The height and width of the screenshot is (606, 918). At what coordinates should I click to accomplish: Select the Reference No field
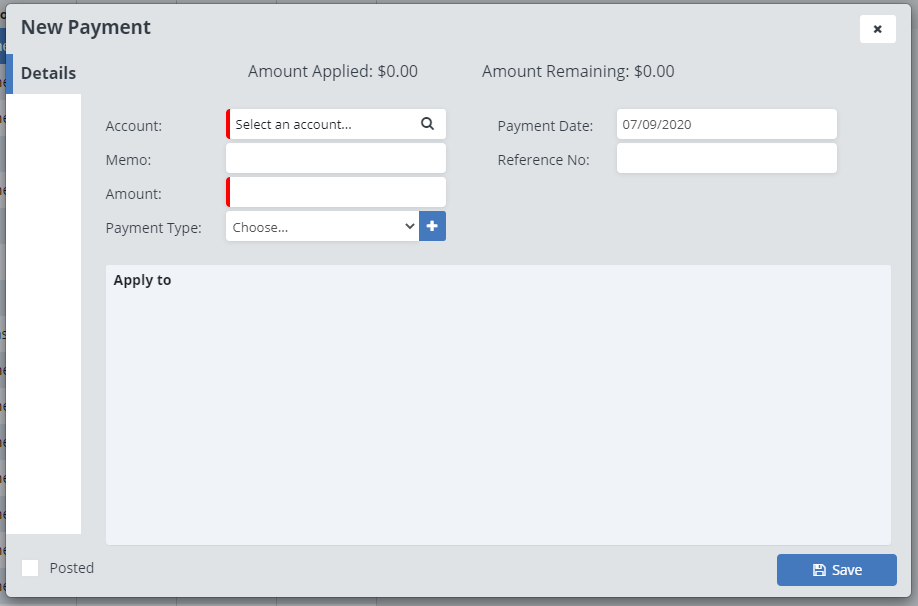tap(727, 158)
